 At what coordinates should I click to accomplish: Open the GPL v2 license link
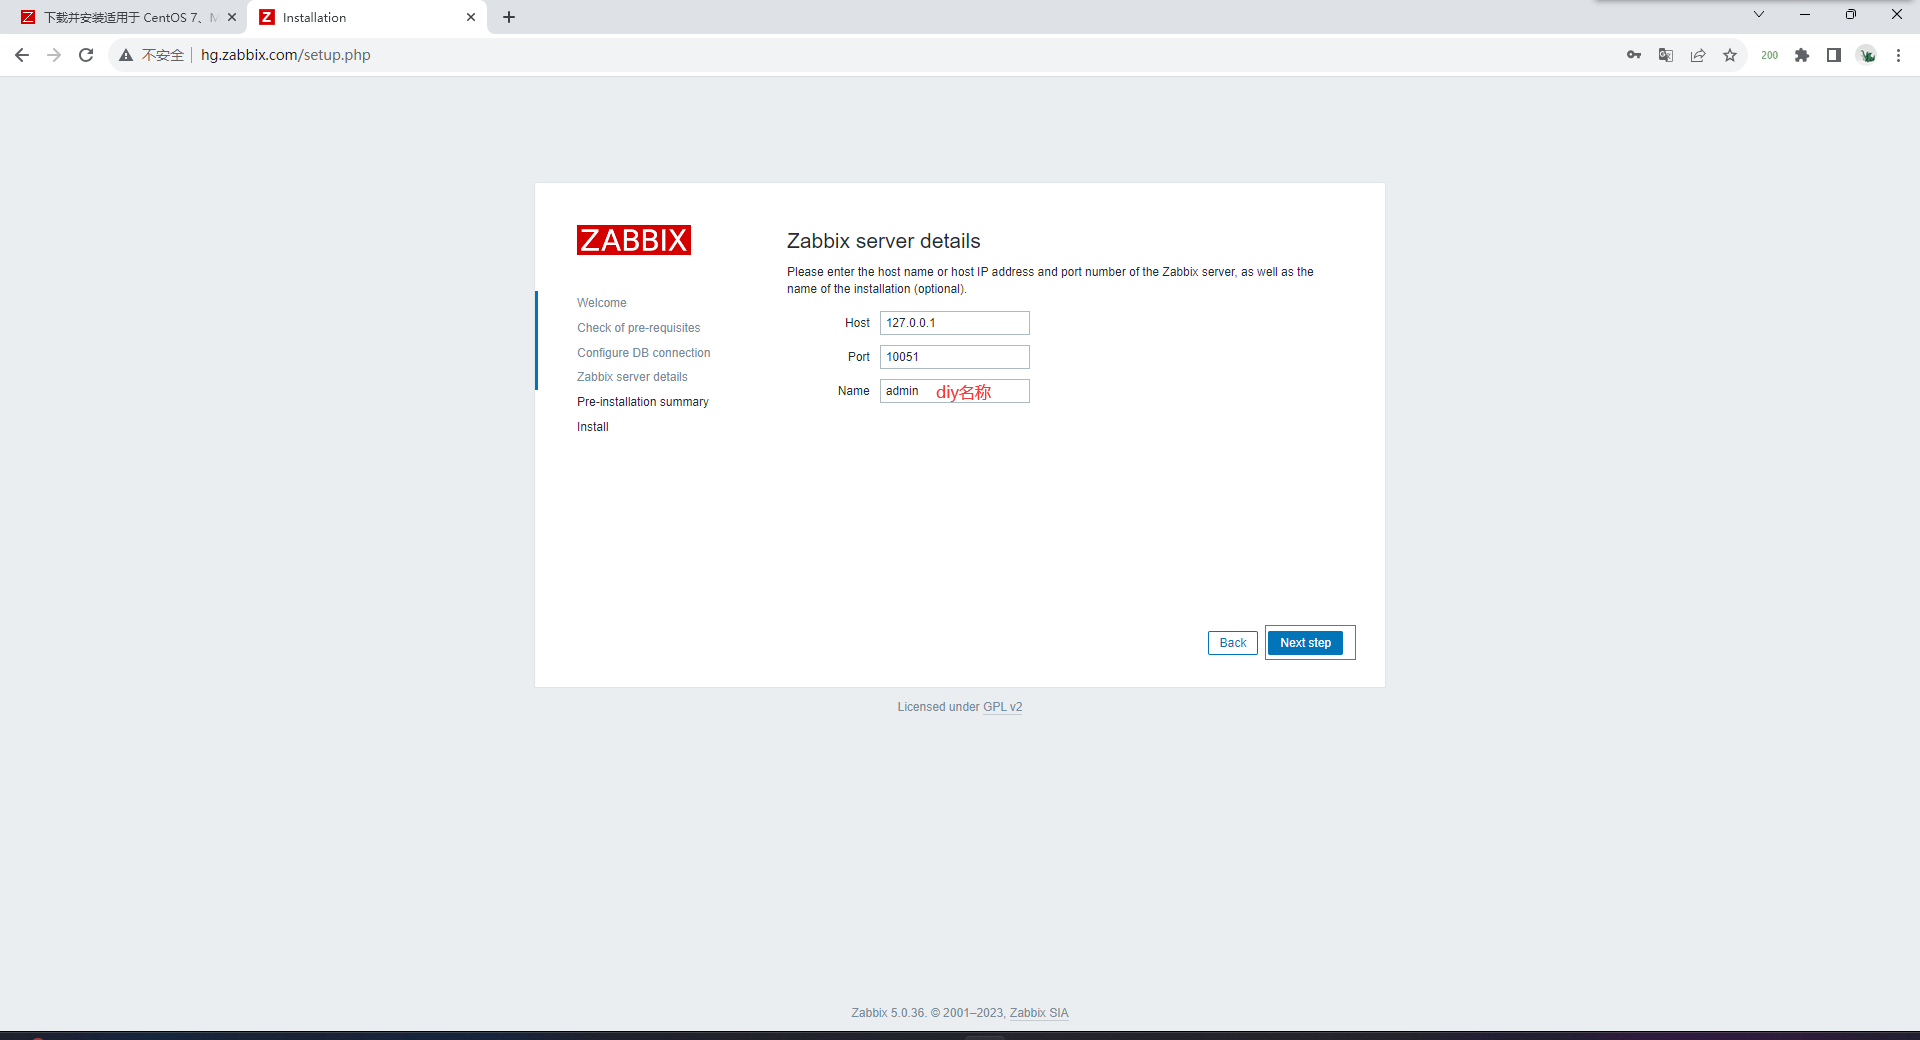[x=1002, y=707]
